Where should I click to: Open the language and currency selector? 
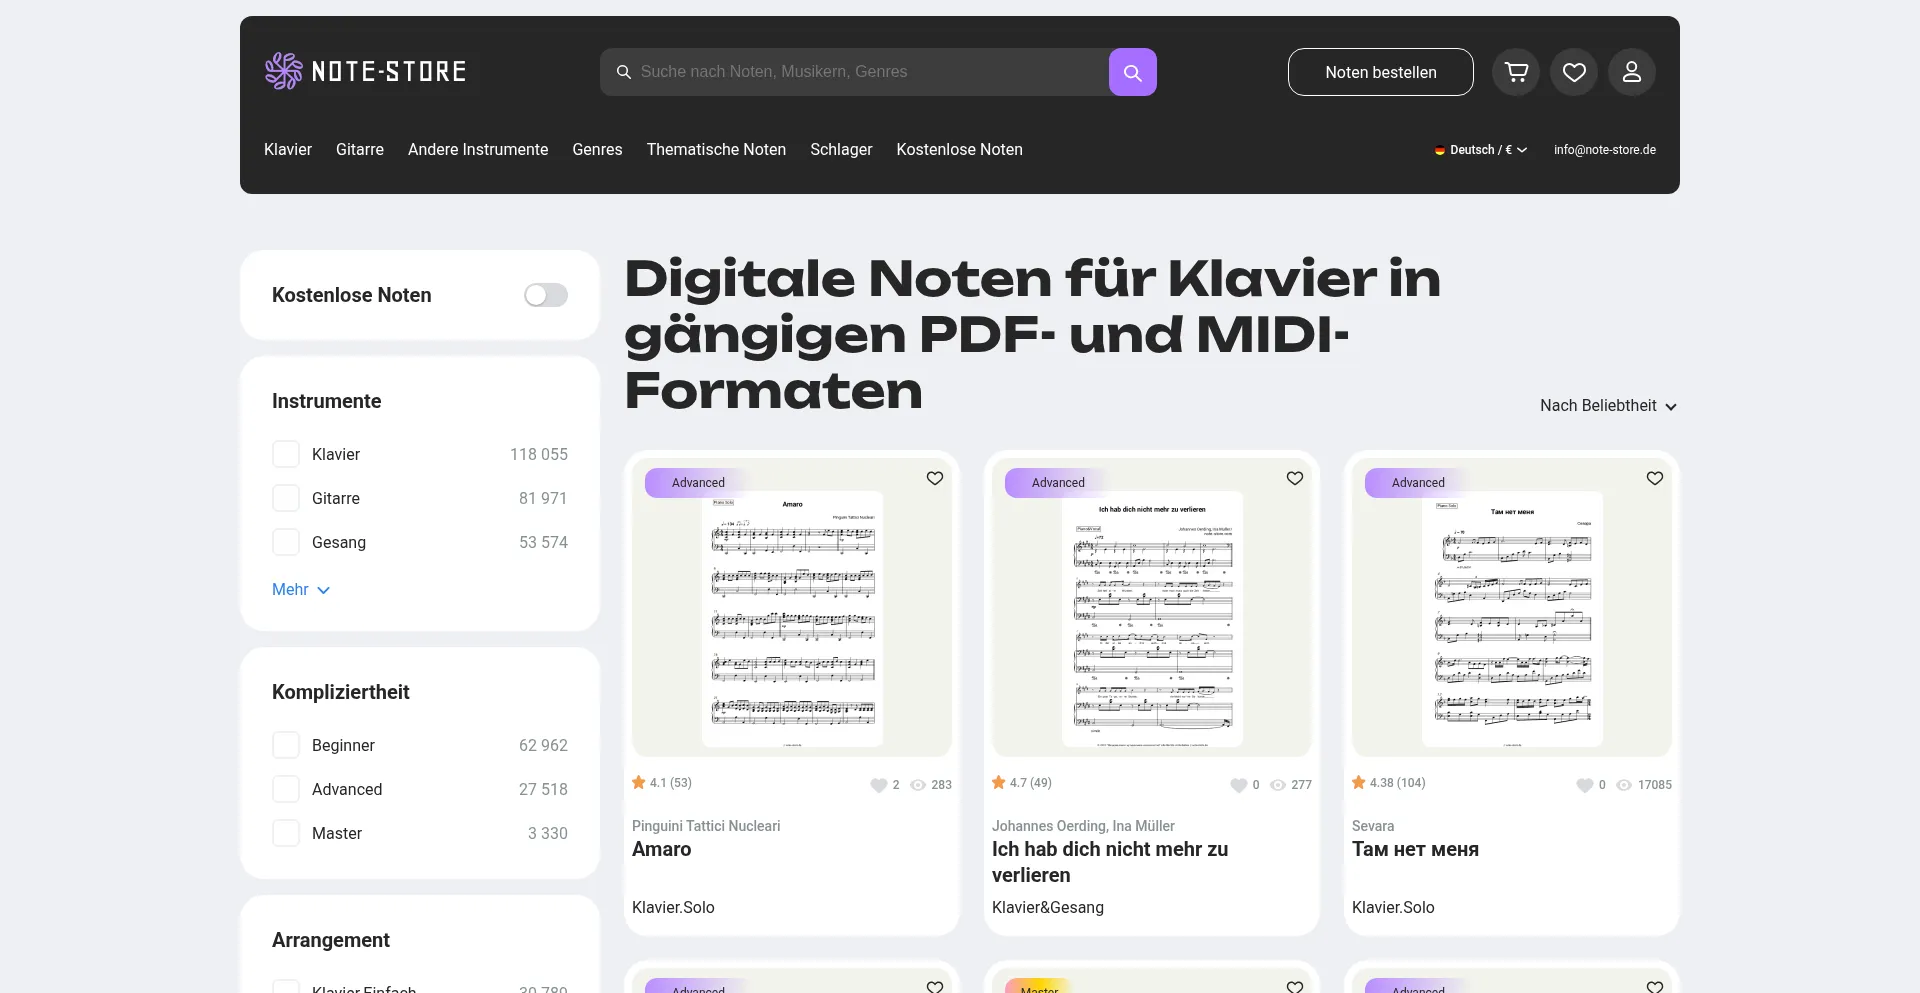click(1481, 149)
